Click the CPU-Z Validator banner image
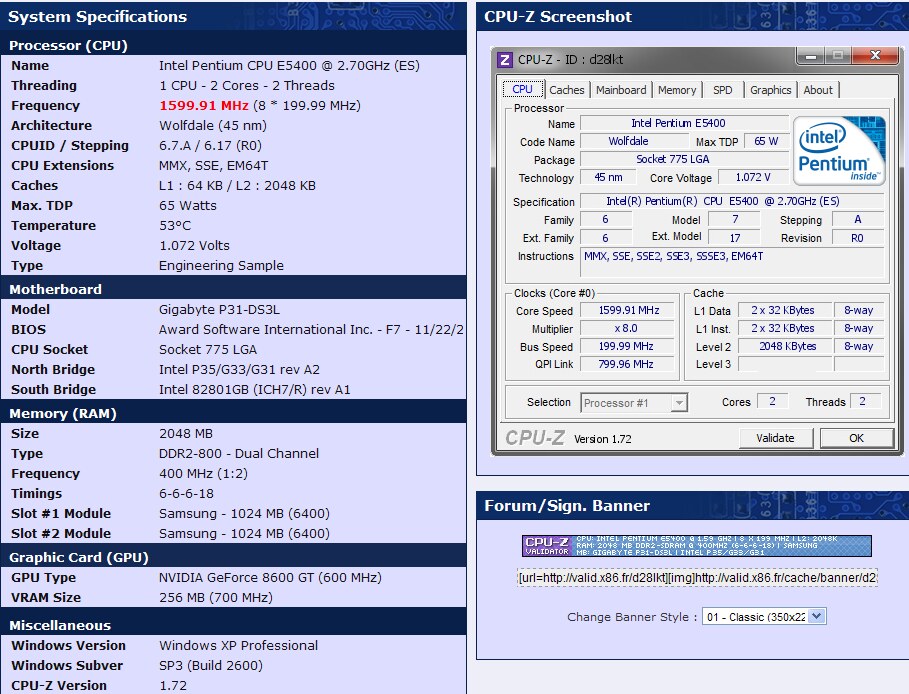The height and width of the screenshot is (694, 909). pos(696,546)
